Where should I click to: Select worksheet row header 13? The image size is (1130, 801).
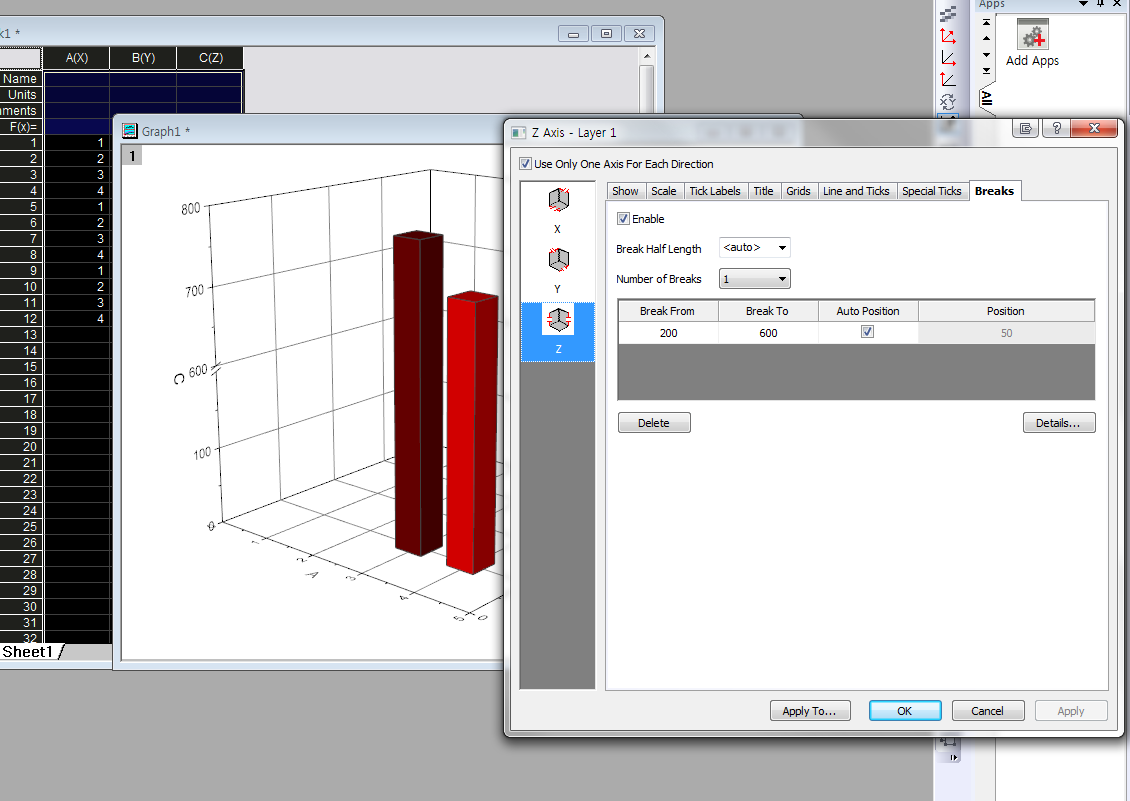(21, 335)
